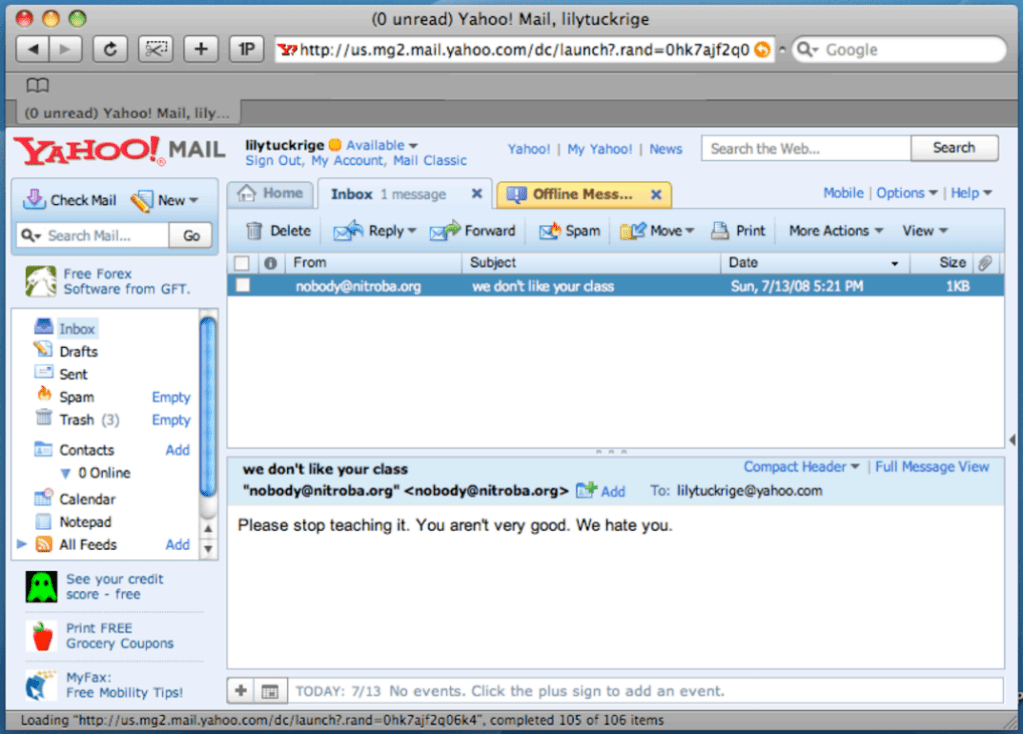Reload the page in browser toolbar

tap(110, 49)
